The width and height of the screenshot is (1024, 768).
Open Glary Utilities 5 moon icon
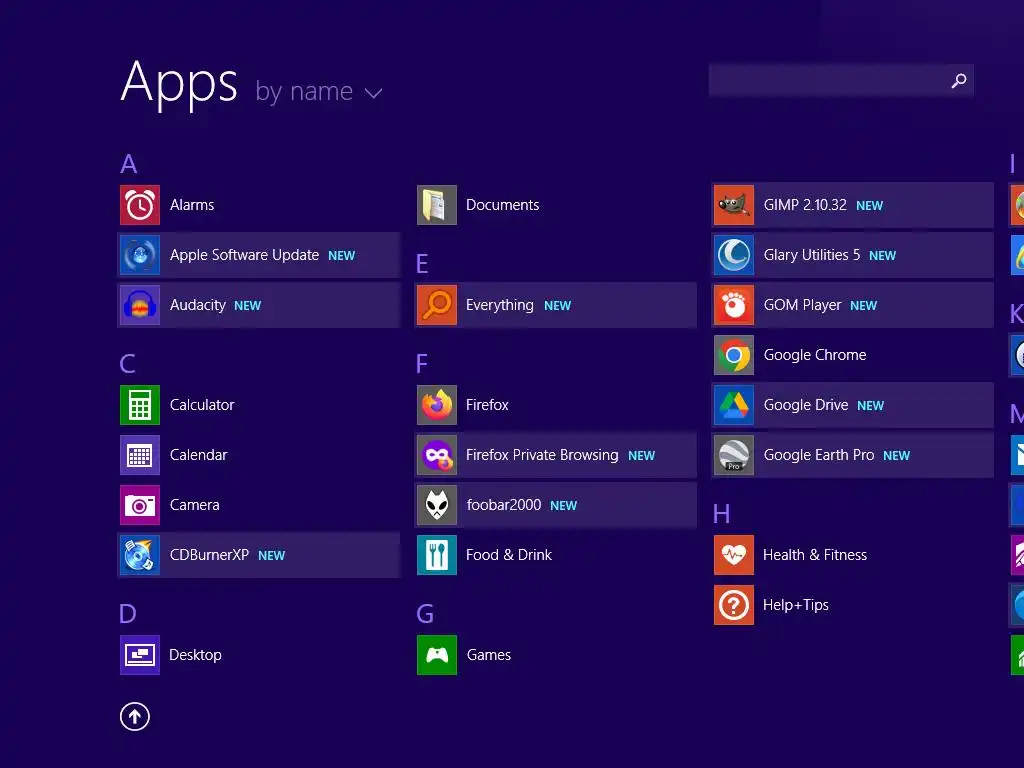(x=734, y=255)
